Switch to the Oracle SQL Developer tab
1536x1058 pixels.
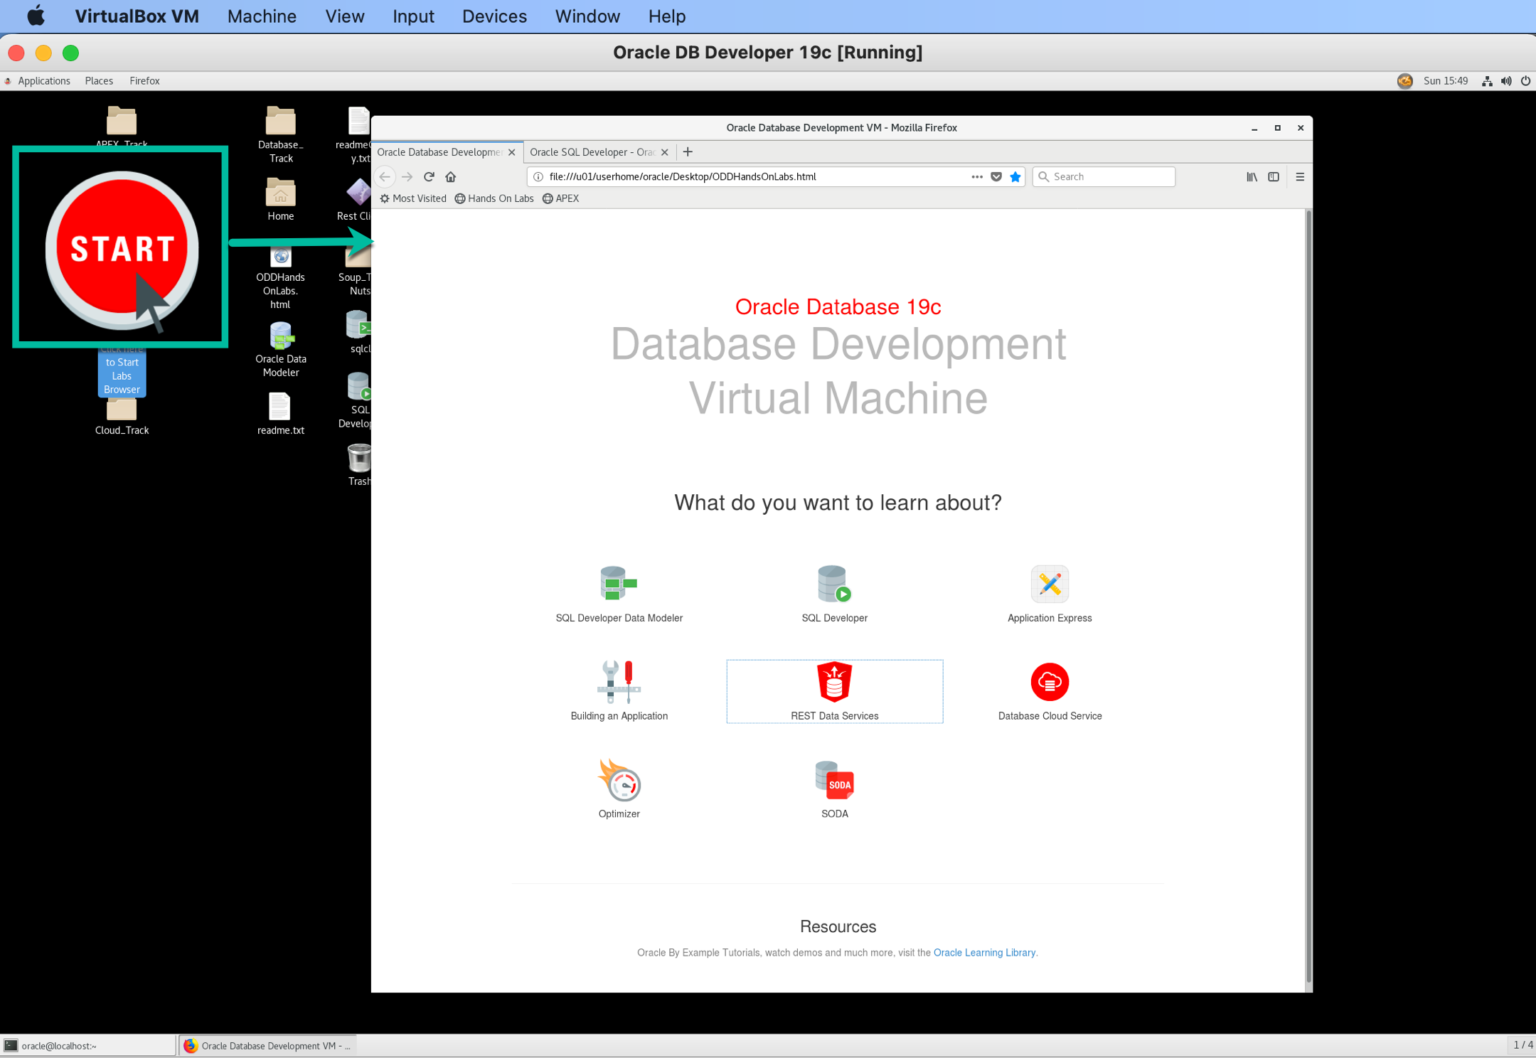[594, 152]
